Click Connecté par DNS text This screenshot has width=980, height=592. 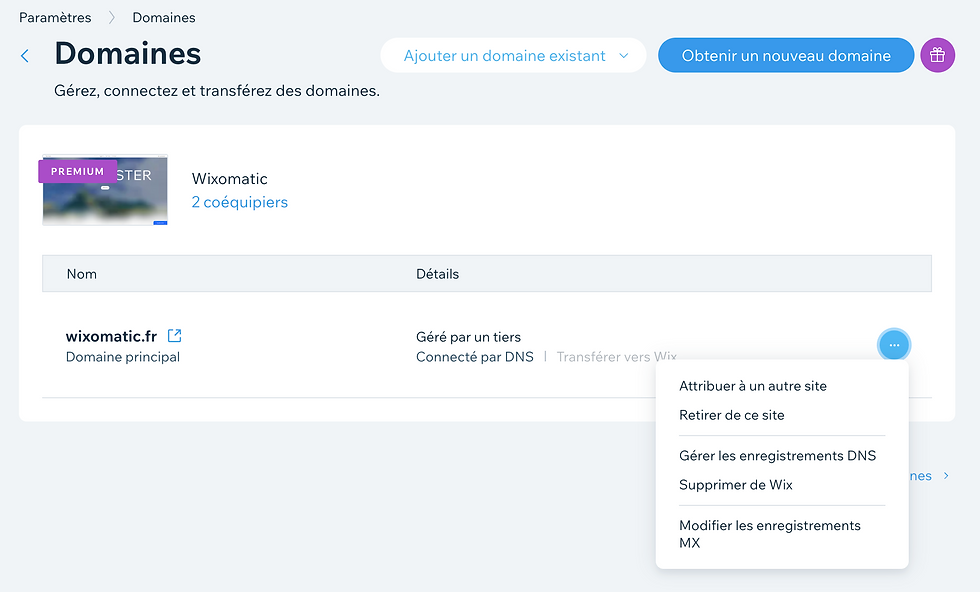474,356
